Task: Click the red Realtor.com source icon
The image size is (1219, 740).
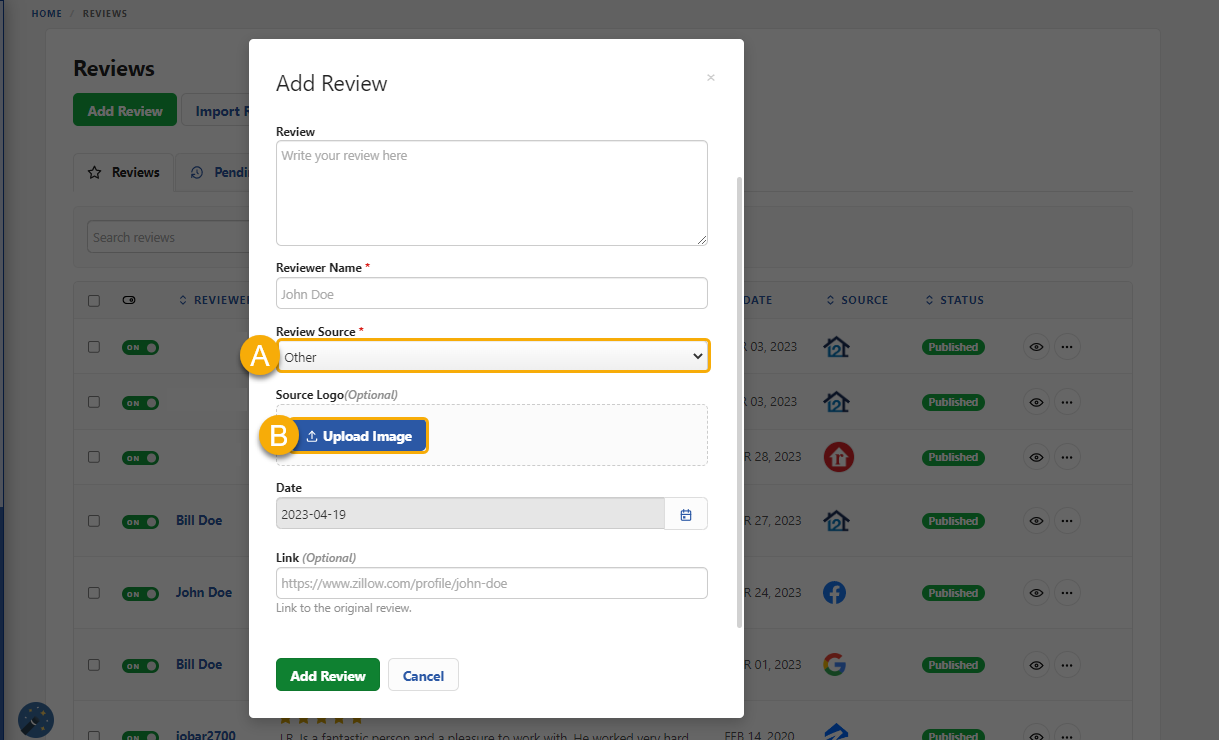Action: pyautogui.click(x=836, y=457)
